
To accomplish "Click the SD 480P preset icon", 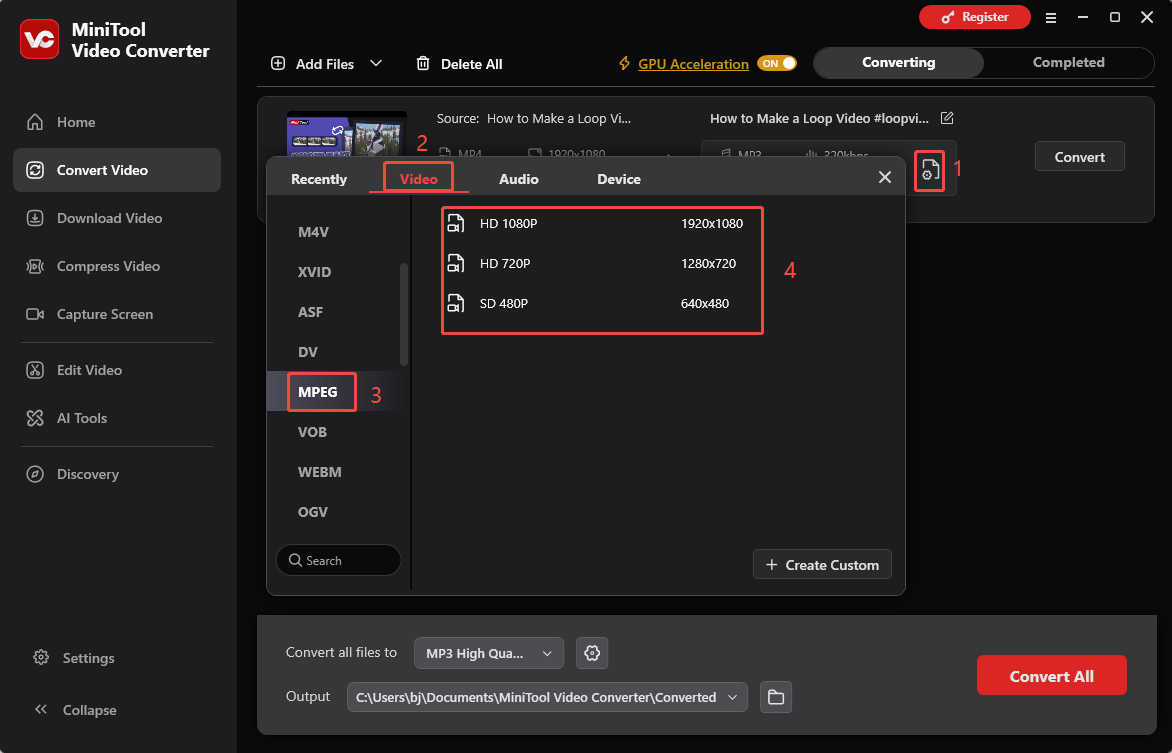I will (x=455, y=303).
